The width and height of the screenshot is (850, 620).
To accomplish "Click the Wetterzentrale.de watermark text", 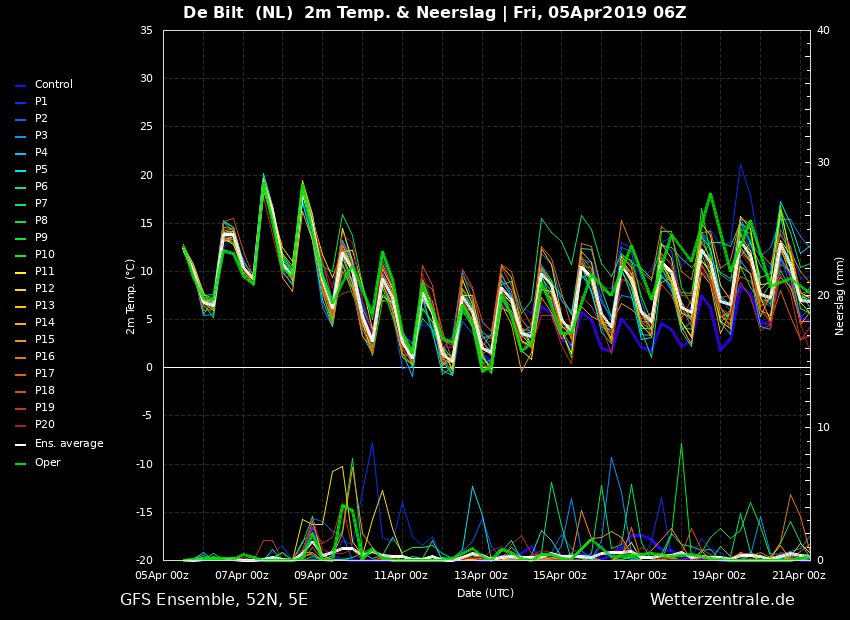I will [x=722, y=599].
